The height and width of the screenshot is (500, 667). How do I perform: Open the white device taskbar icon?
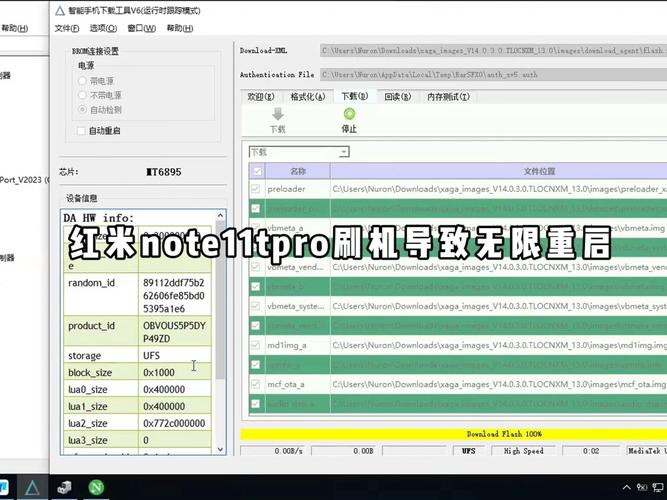(64, 488)
